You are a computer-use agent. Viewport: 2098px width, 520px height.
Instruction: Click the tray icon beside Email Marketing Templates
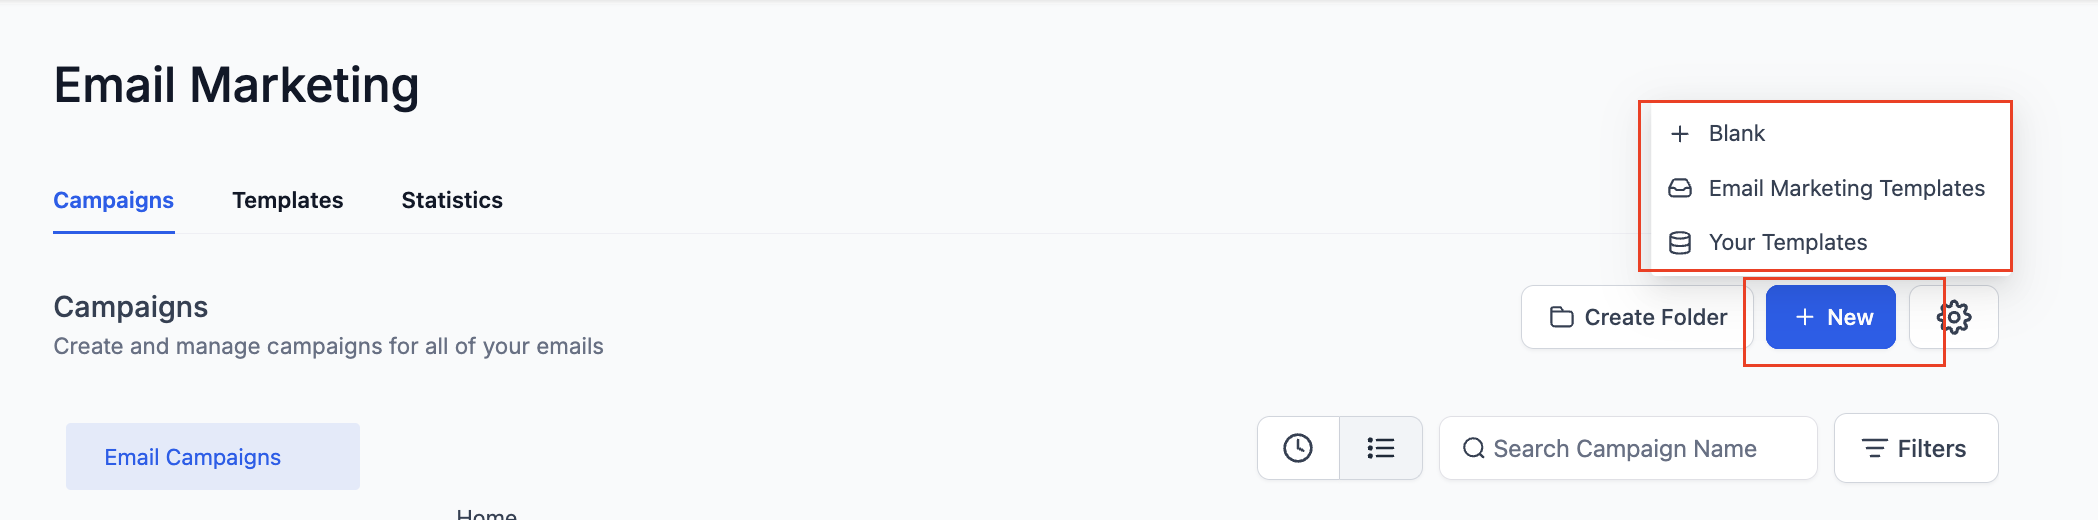click(1680, 188)
